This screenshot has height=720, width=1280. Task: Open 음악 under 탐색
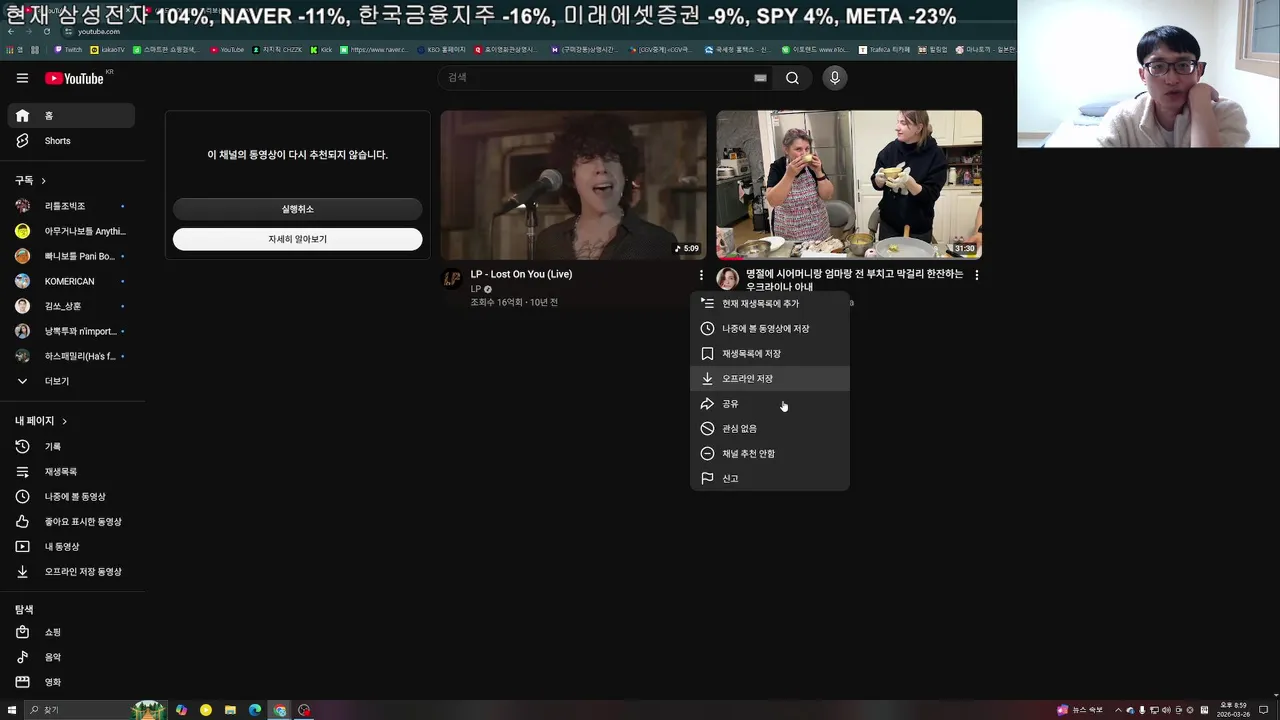tap(71, 657)
